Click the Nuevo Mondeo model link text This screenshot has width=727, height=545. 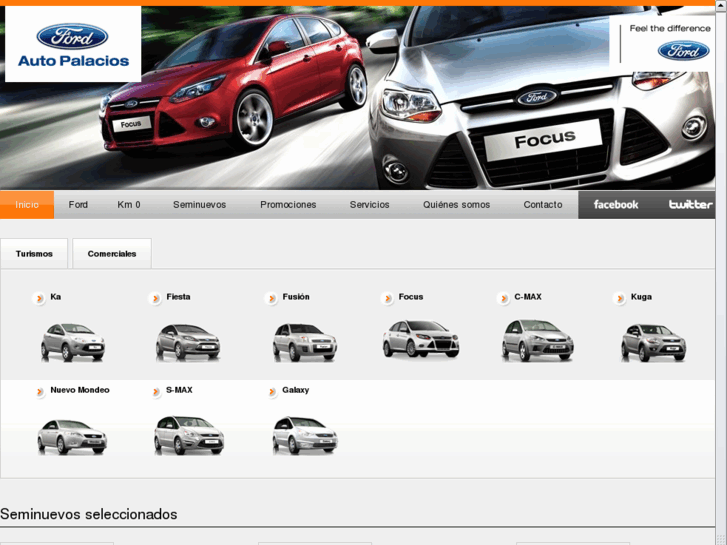[x=80, y=390]
